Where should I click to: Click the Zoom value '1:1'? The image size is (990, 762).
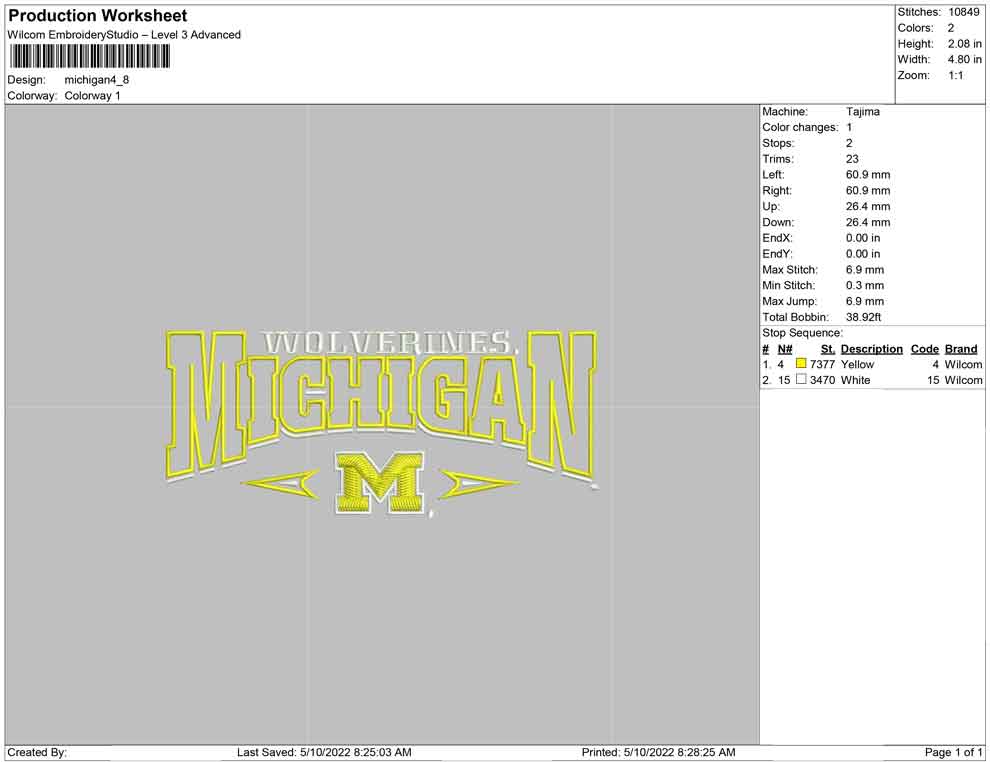click(x=955, y=75)
